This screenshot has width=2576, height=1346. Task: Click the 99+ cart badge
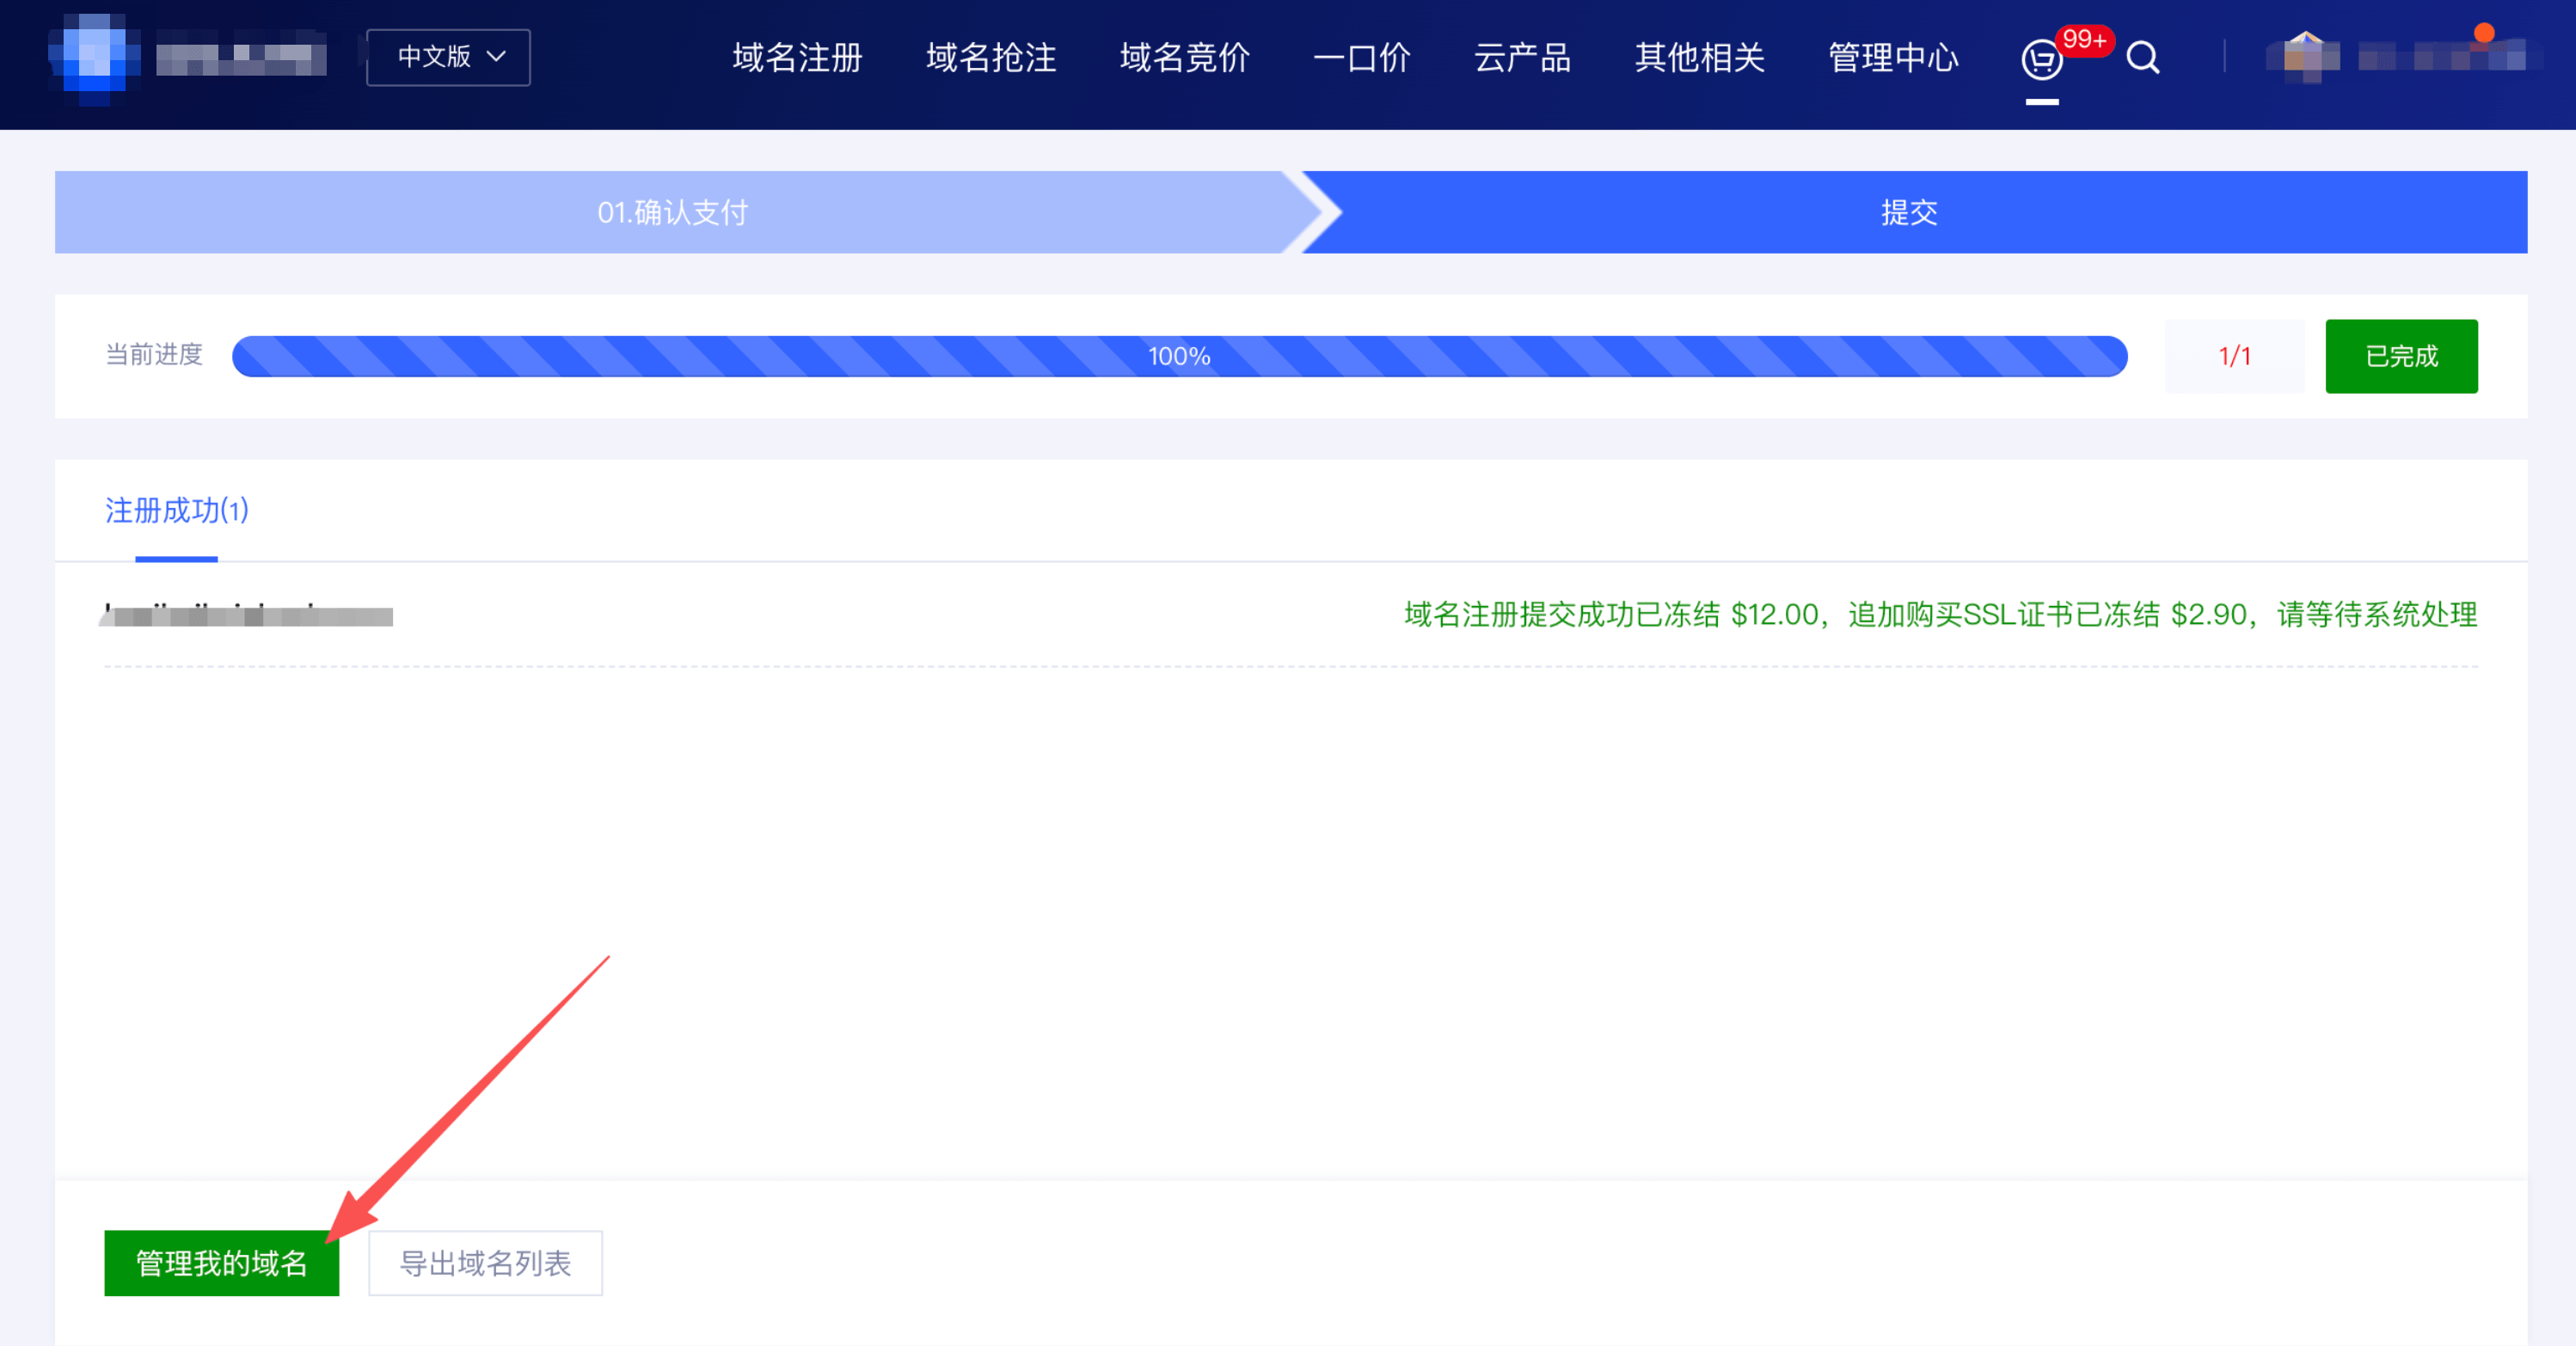2084,40
